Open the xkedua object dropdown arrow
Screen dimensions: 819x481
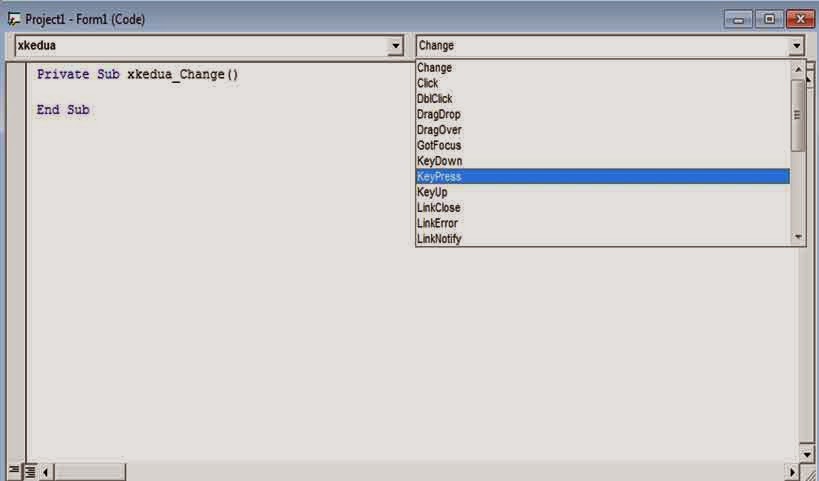tap(395, 46)
